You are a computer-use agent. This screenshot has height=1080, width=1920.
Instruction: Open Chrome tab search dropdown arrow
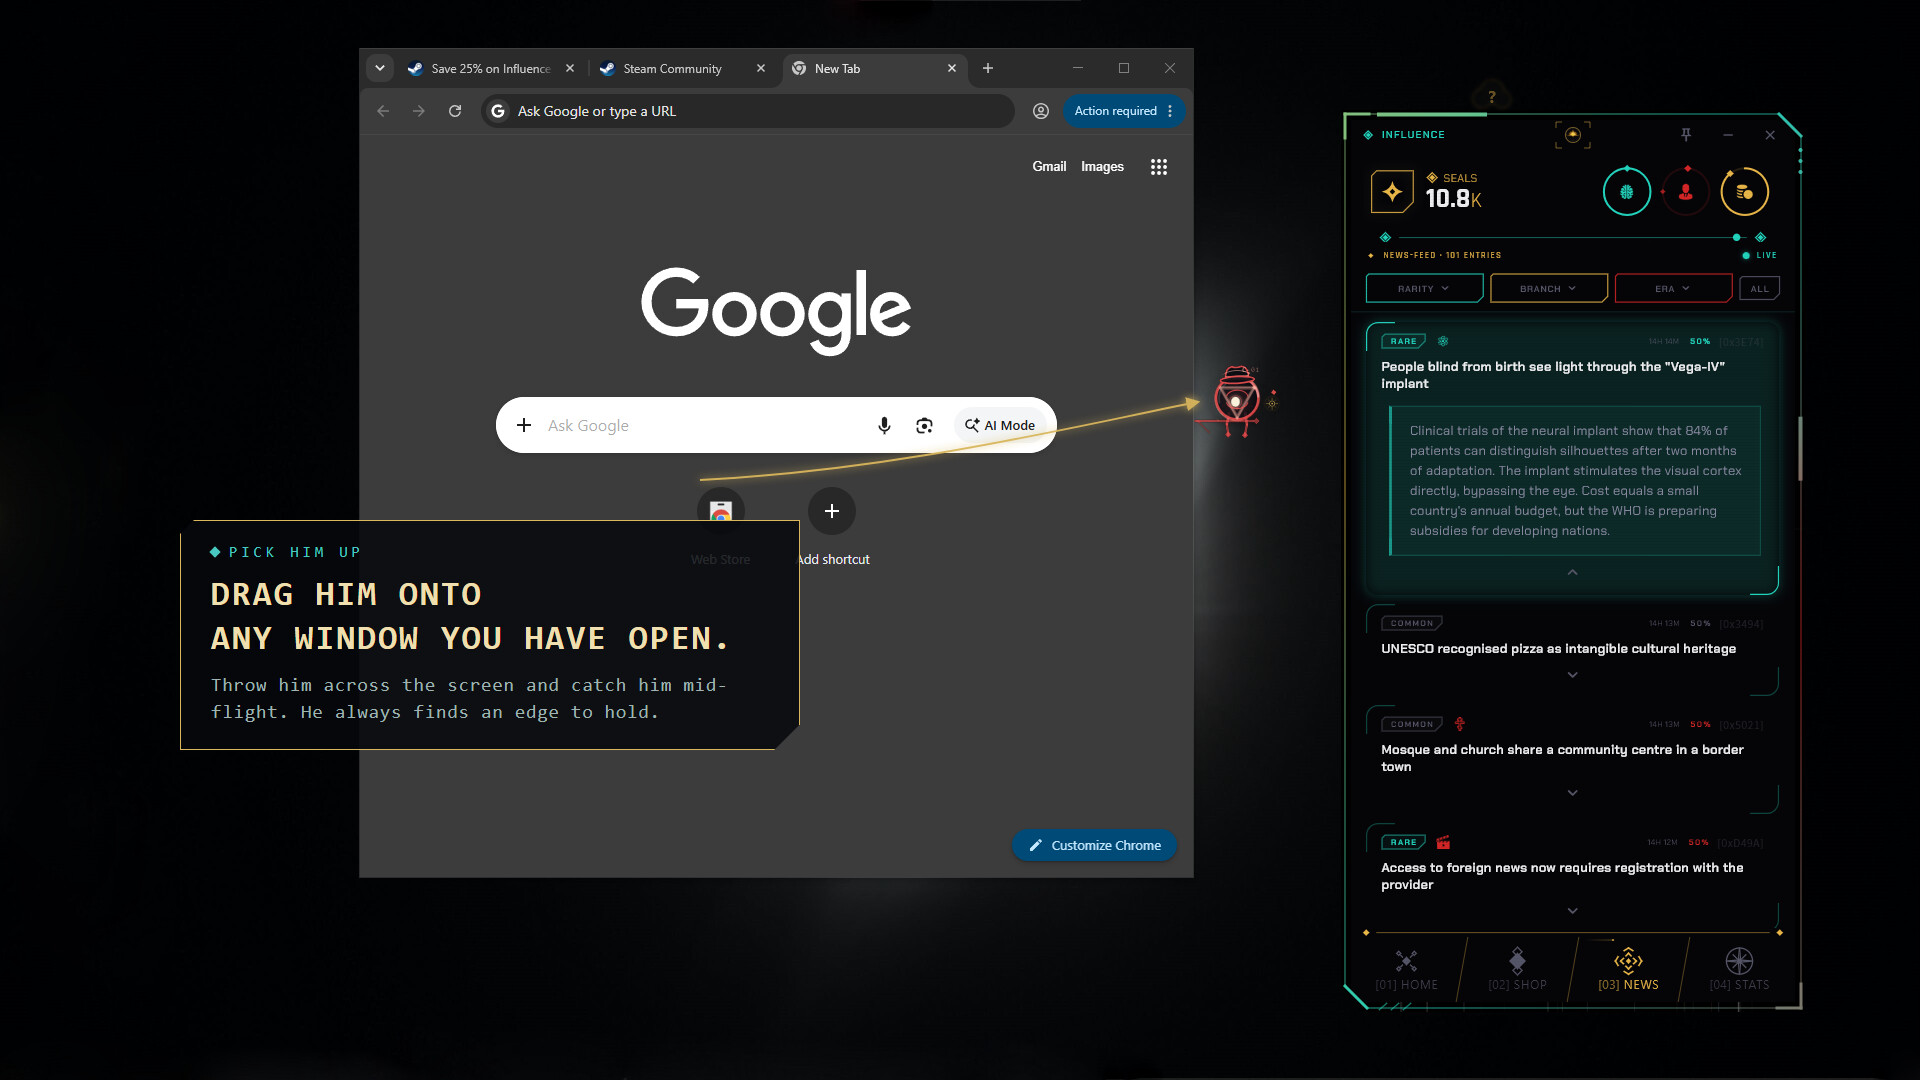coord(379,68)
